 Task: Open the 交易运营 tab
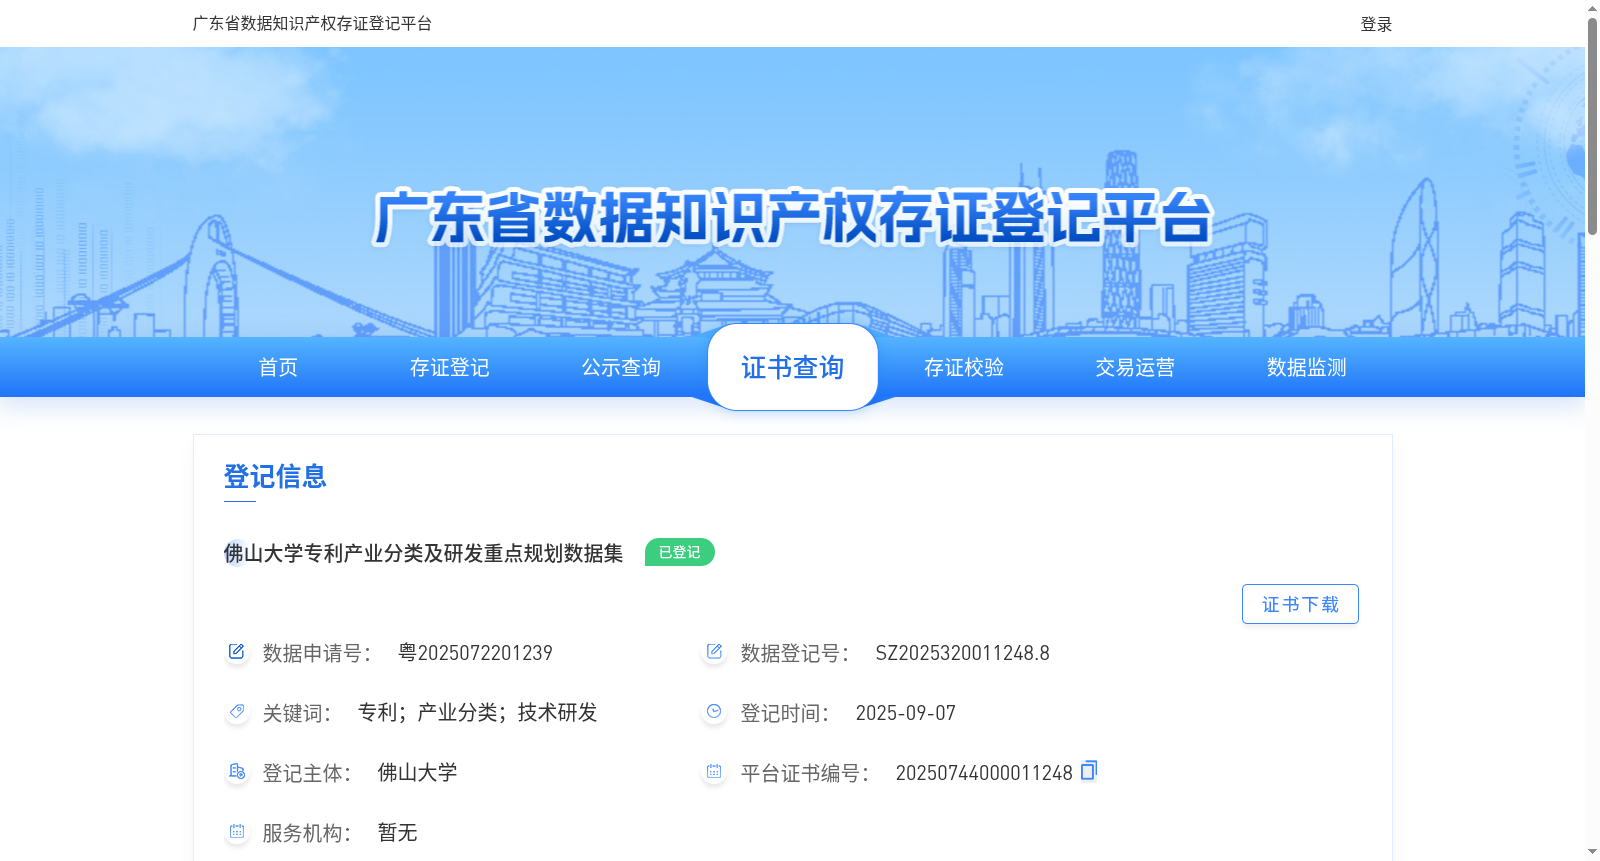pos(1135,367)
